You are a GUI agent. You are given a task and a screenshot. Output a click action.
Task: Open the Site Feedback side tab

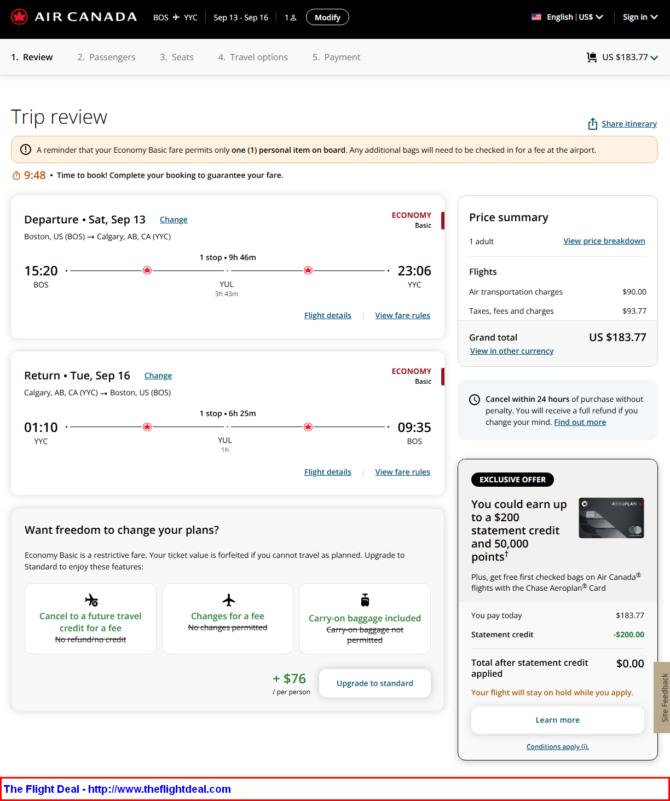pyautogui.click(x=662, y=698)
